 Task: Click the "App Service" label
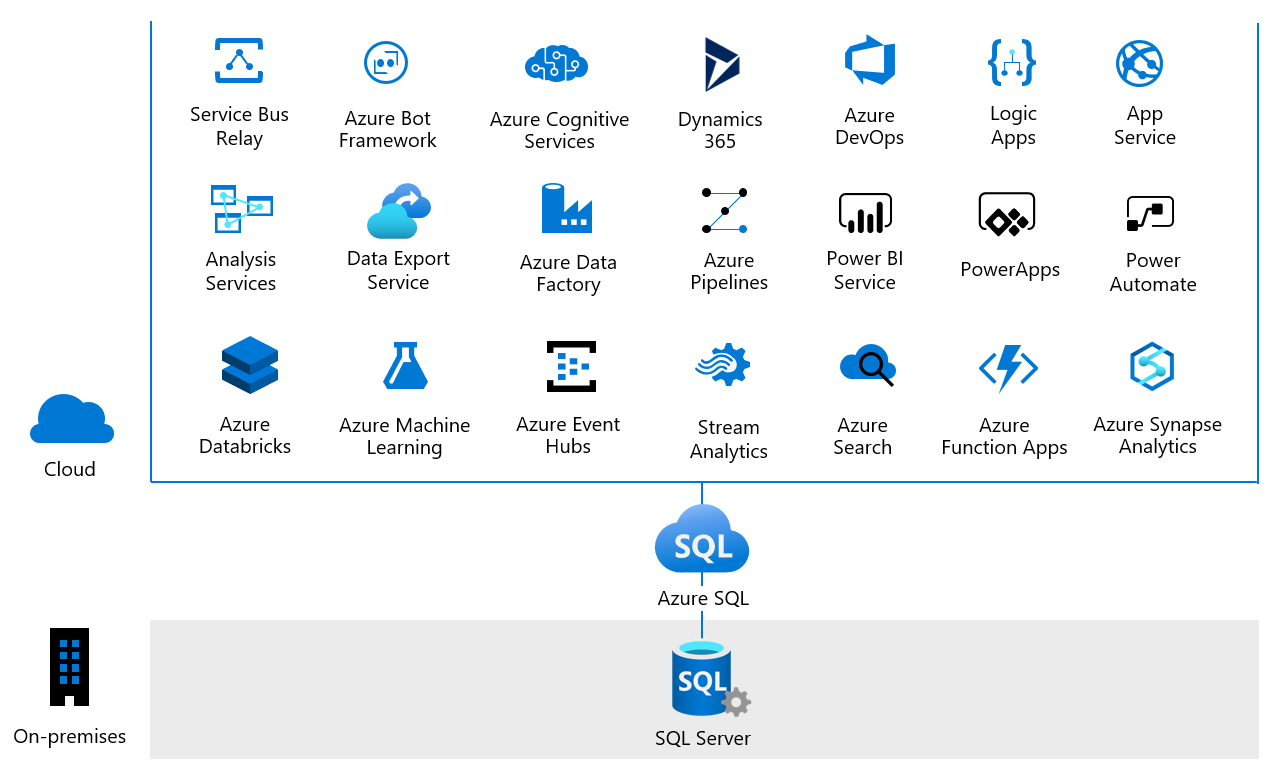(x=1144, y=126)
